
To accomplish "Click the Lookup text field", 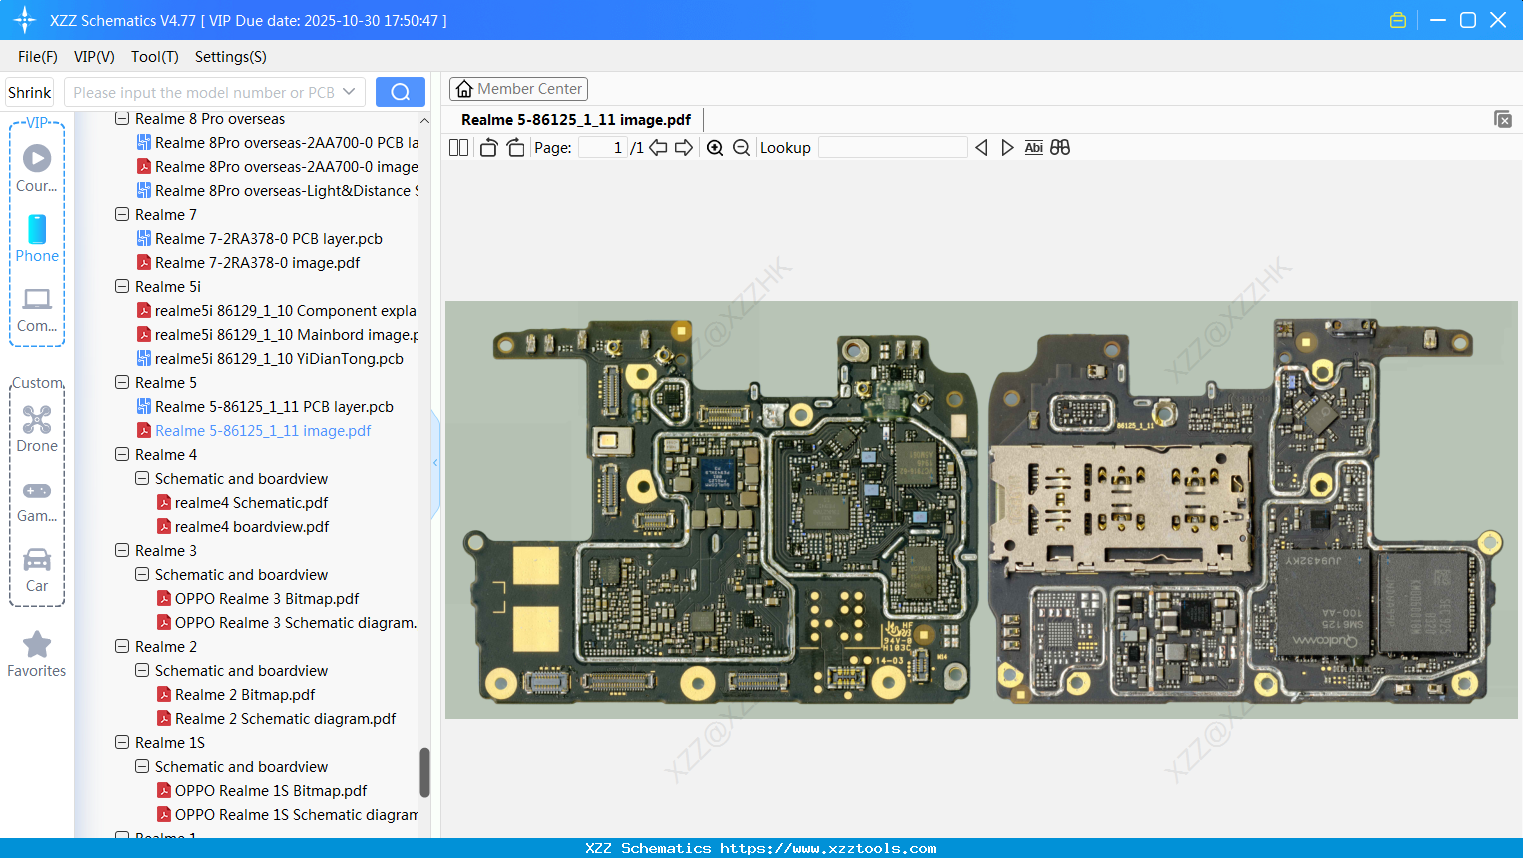I will (892, 148).
